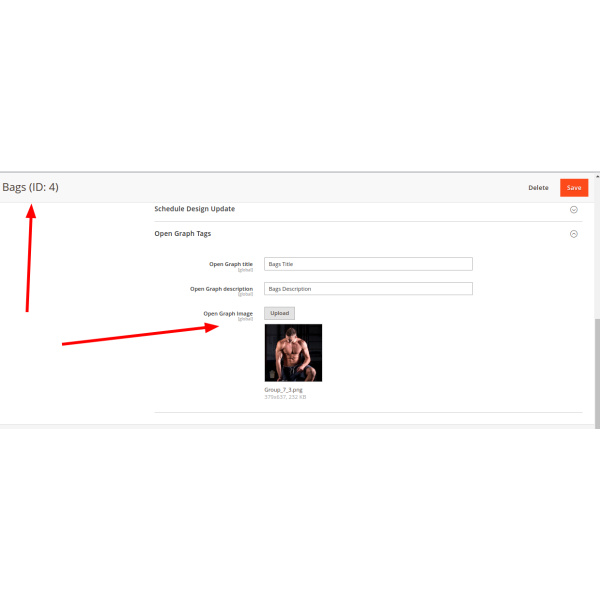Screen dimensions: 600x600
Task: Click the Open Graph Image label
Action: 228,313
